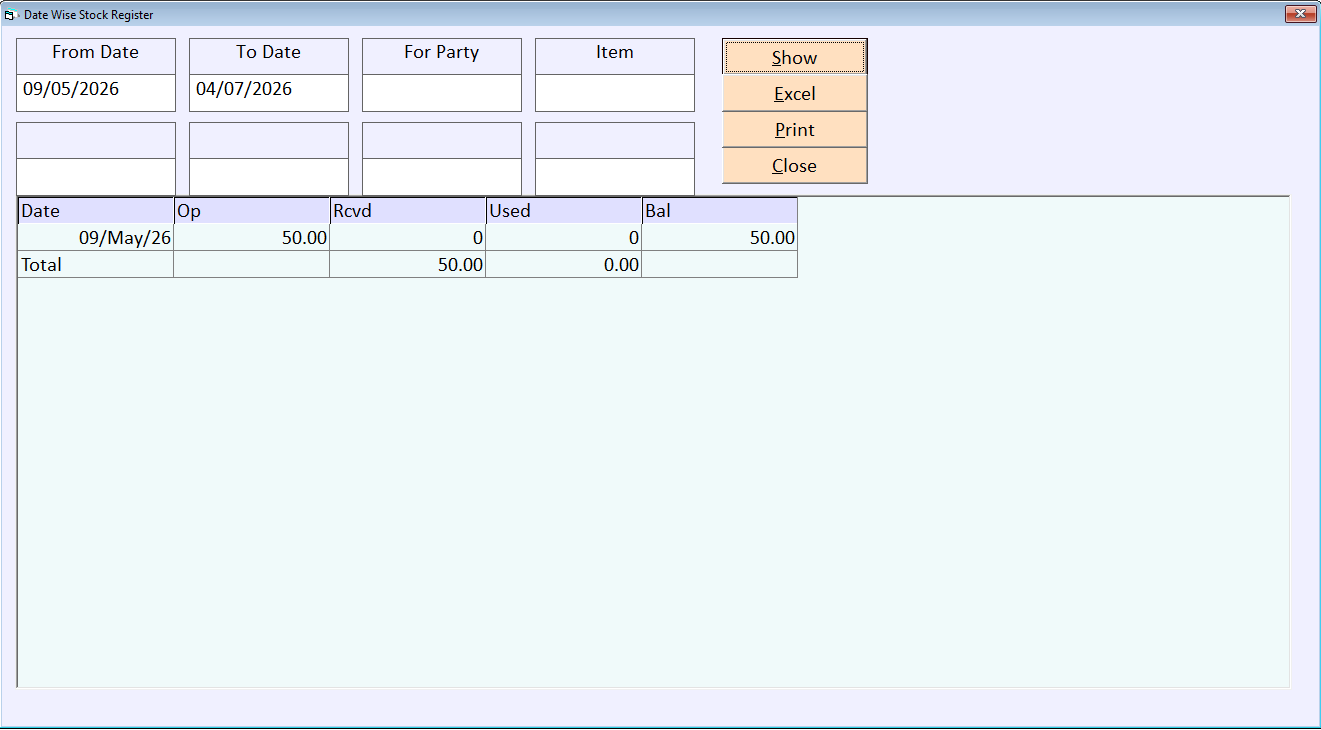The height and width of the screenshot is (730, 1321).
Task: Select Rcvd value 0 in 09/May/26 row
Action: click(x=408, y=238)
